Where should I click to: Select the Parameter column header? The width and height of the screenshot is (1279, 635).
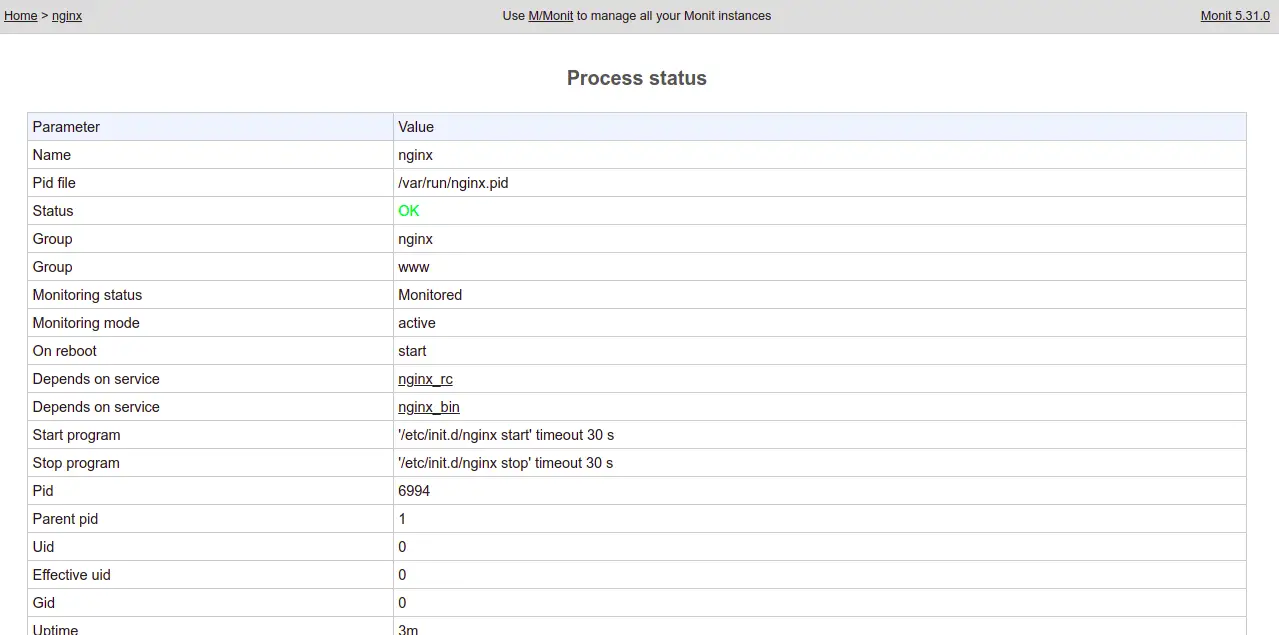coord(66,127)
